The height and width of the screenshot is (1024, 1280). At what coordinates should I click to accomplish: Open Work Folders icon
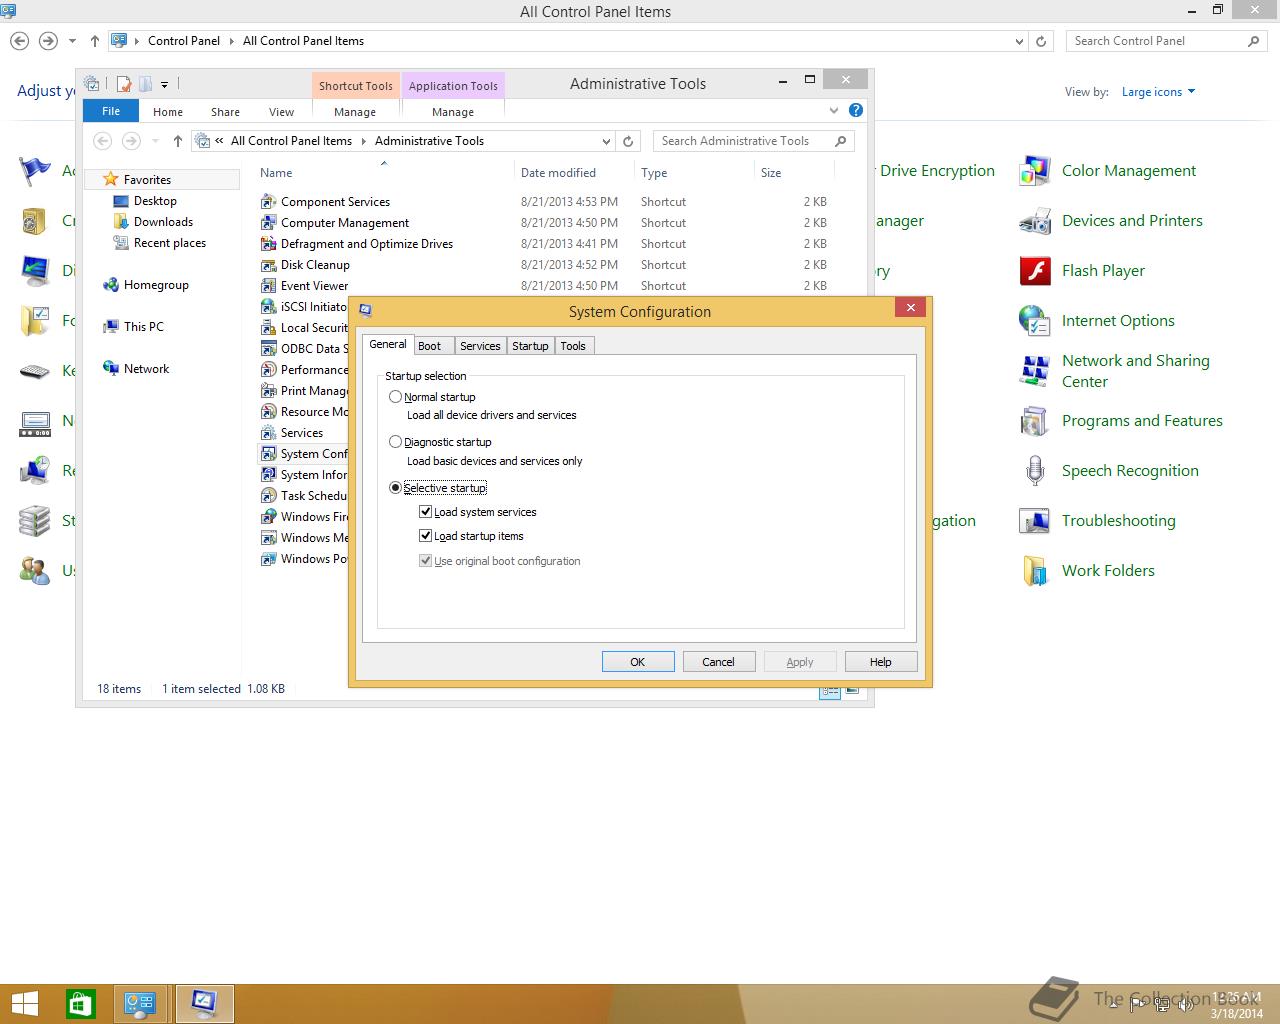point(1035,571)
